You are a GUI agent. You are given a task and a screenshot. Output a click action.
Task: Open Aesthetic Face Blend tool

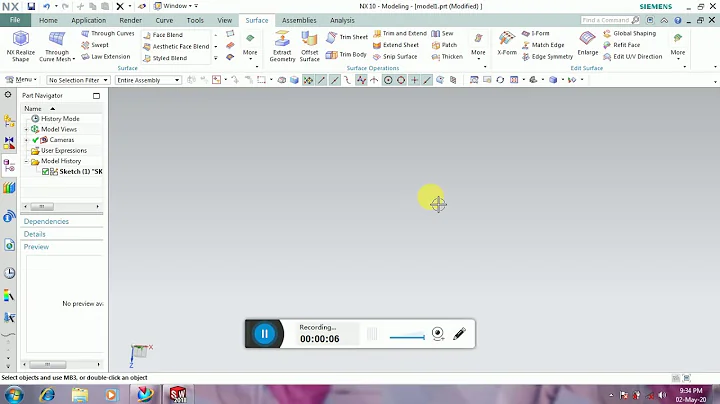click(176, 46)
